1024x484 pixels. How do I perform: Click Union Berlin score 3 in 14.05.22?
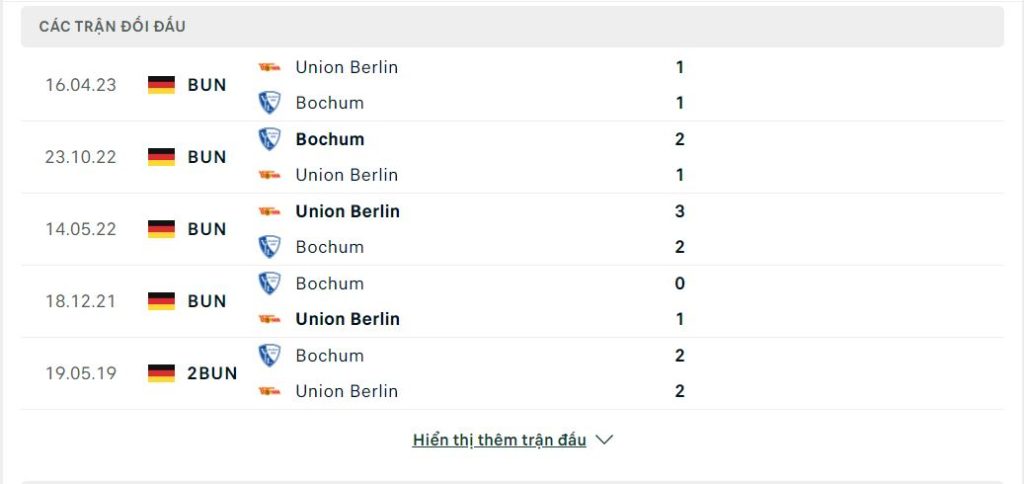[680, 211]
